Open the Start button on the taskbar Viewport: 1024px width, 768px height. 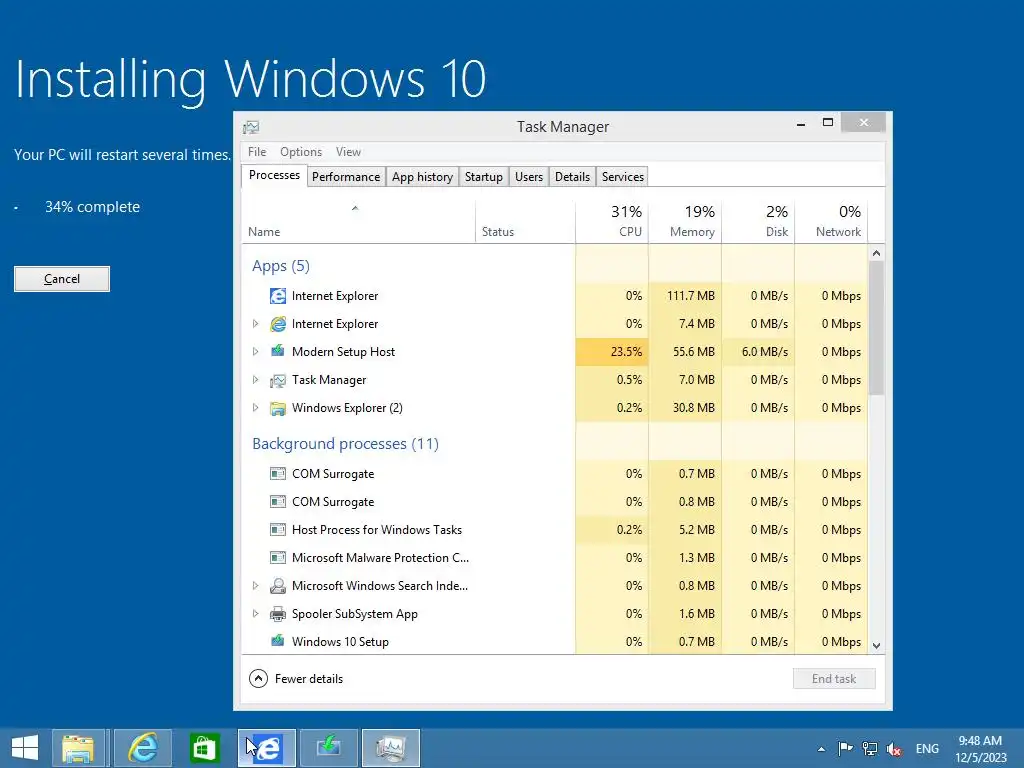[25, 748]
